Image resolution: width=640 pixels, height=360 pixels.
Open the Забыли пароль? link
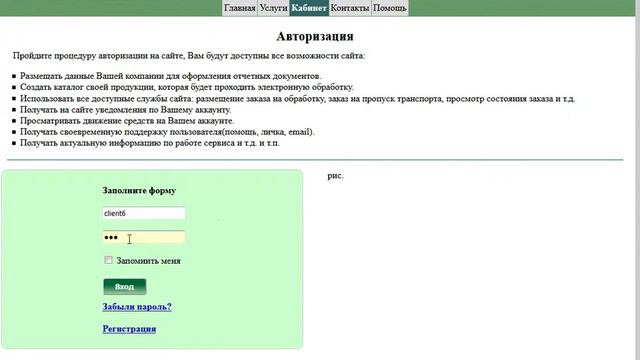coord(137,307)
